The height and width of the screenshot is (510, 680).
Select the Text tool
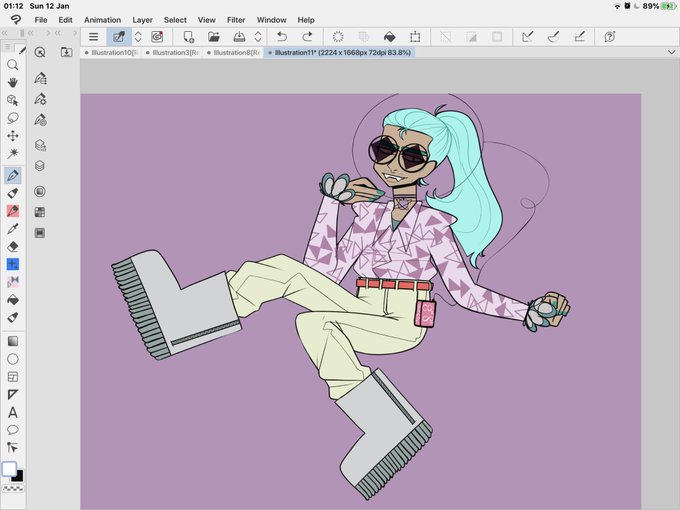click(x=13, y=412)
